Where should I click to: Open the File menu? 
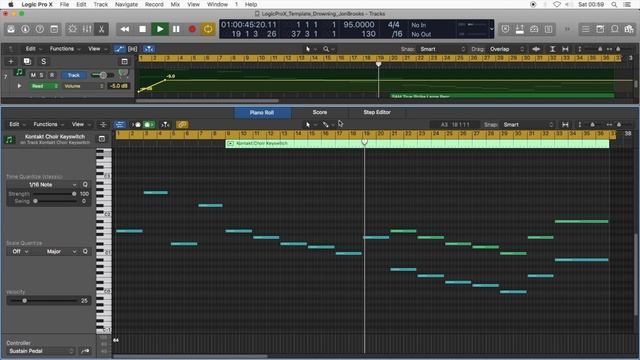coord(64,4)
